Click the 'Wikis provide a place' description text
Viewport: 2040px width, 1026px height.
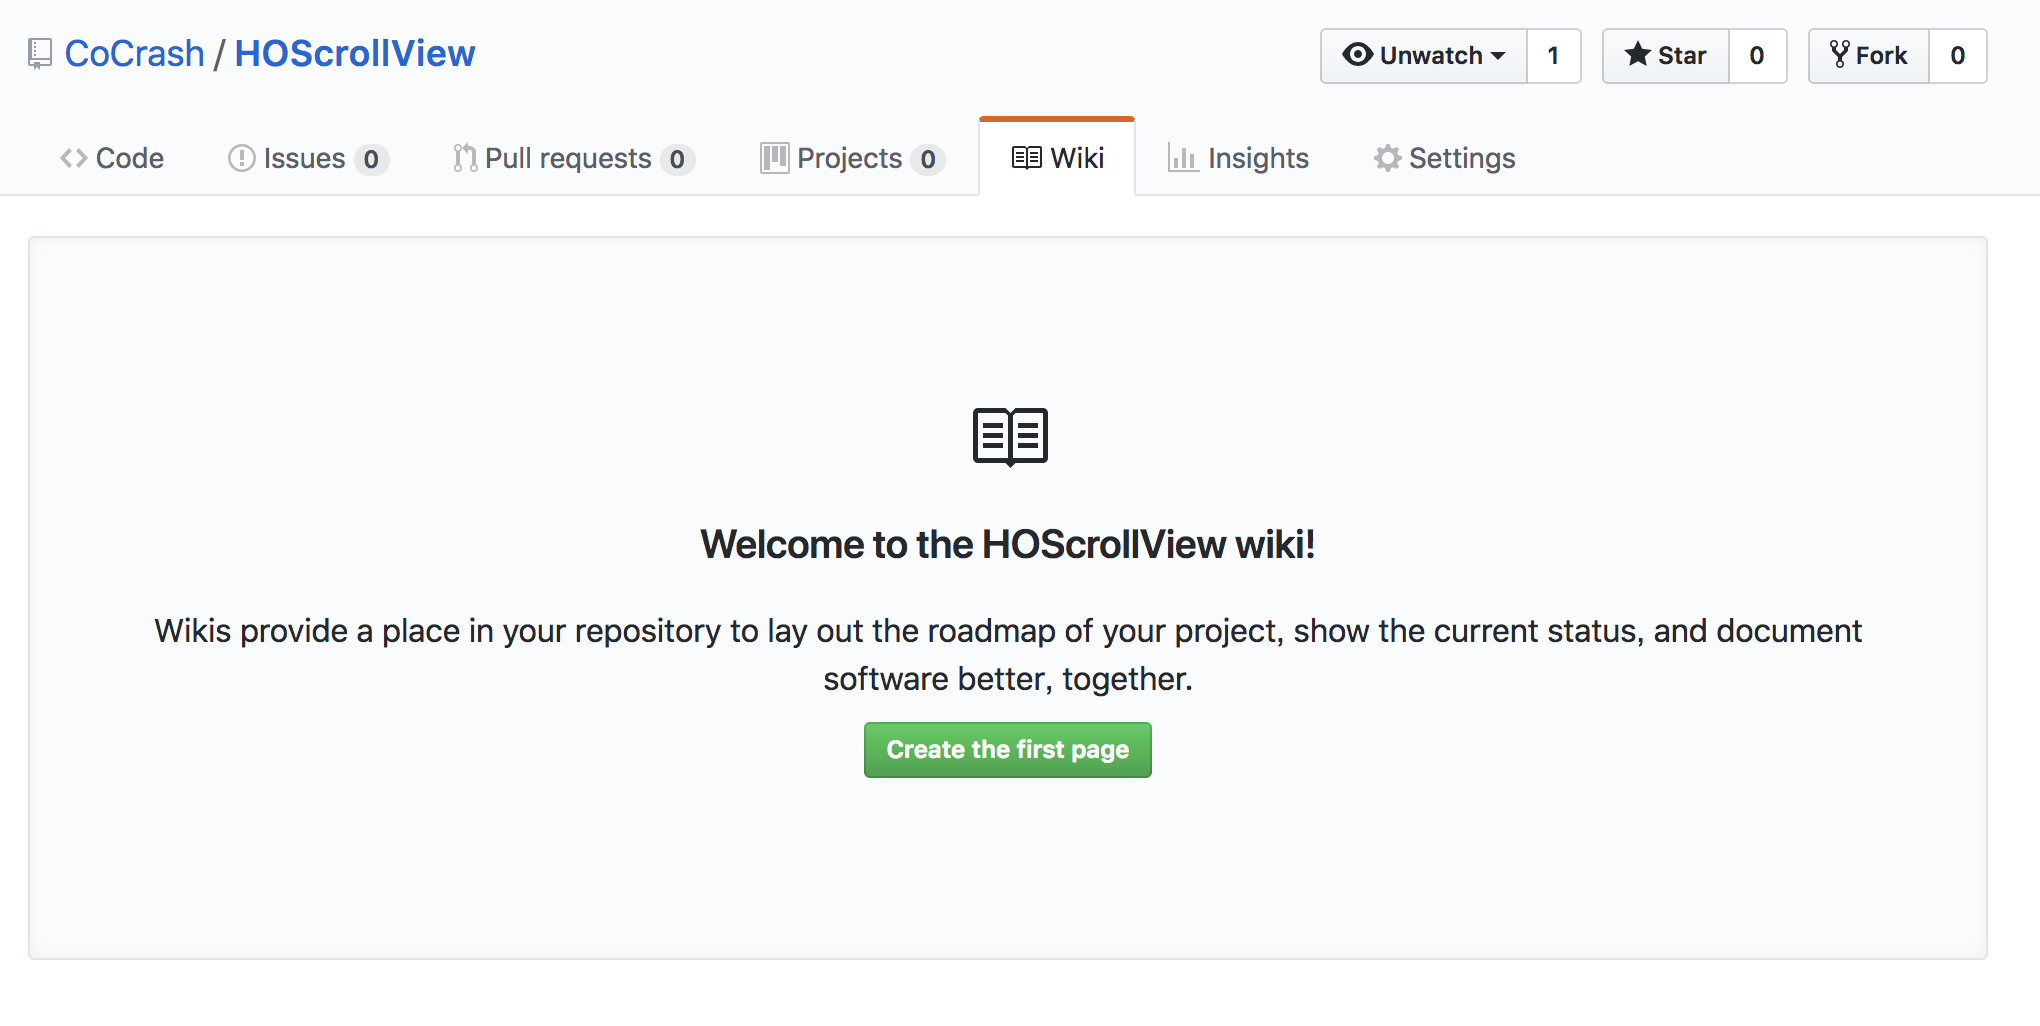[1008, 655]
